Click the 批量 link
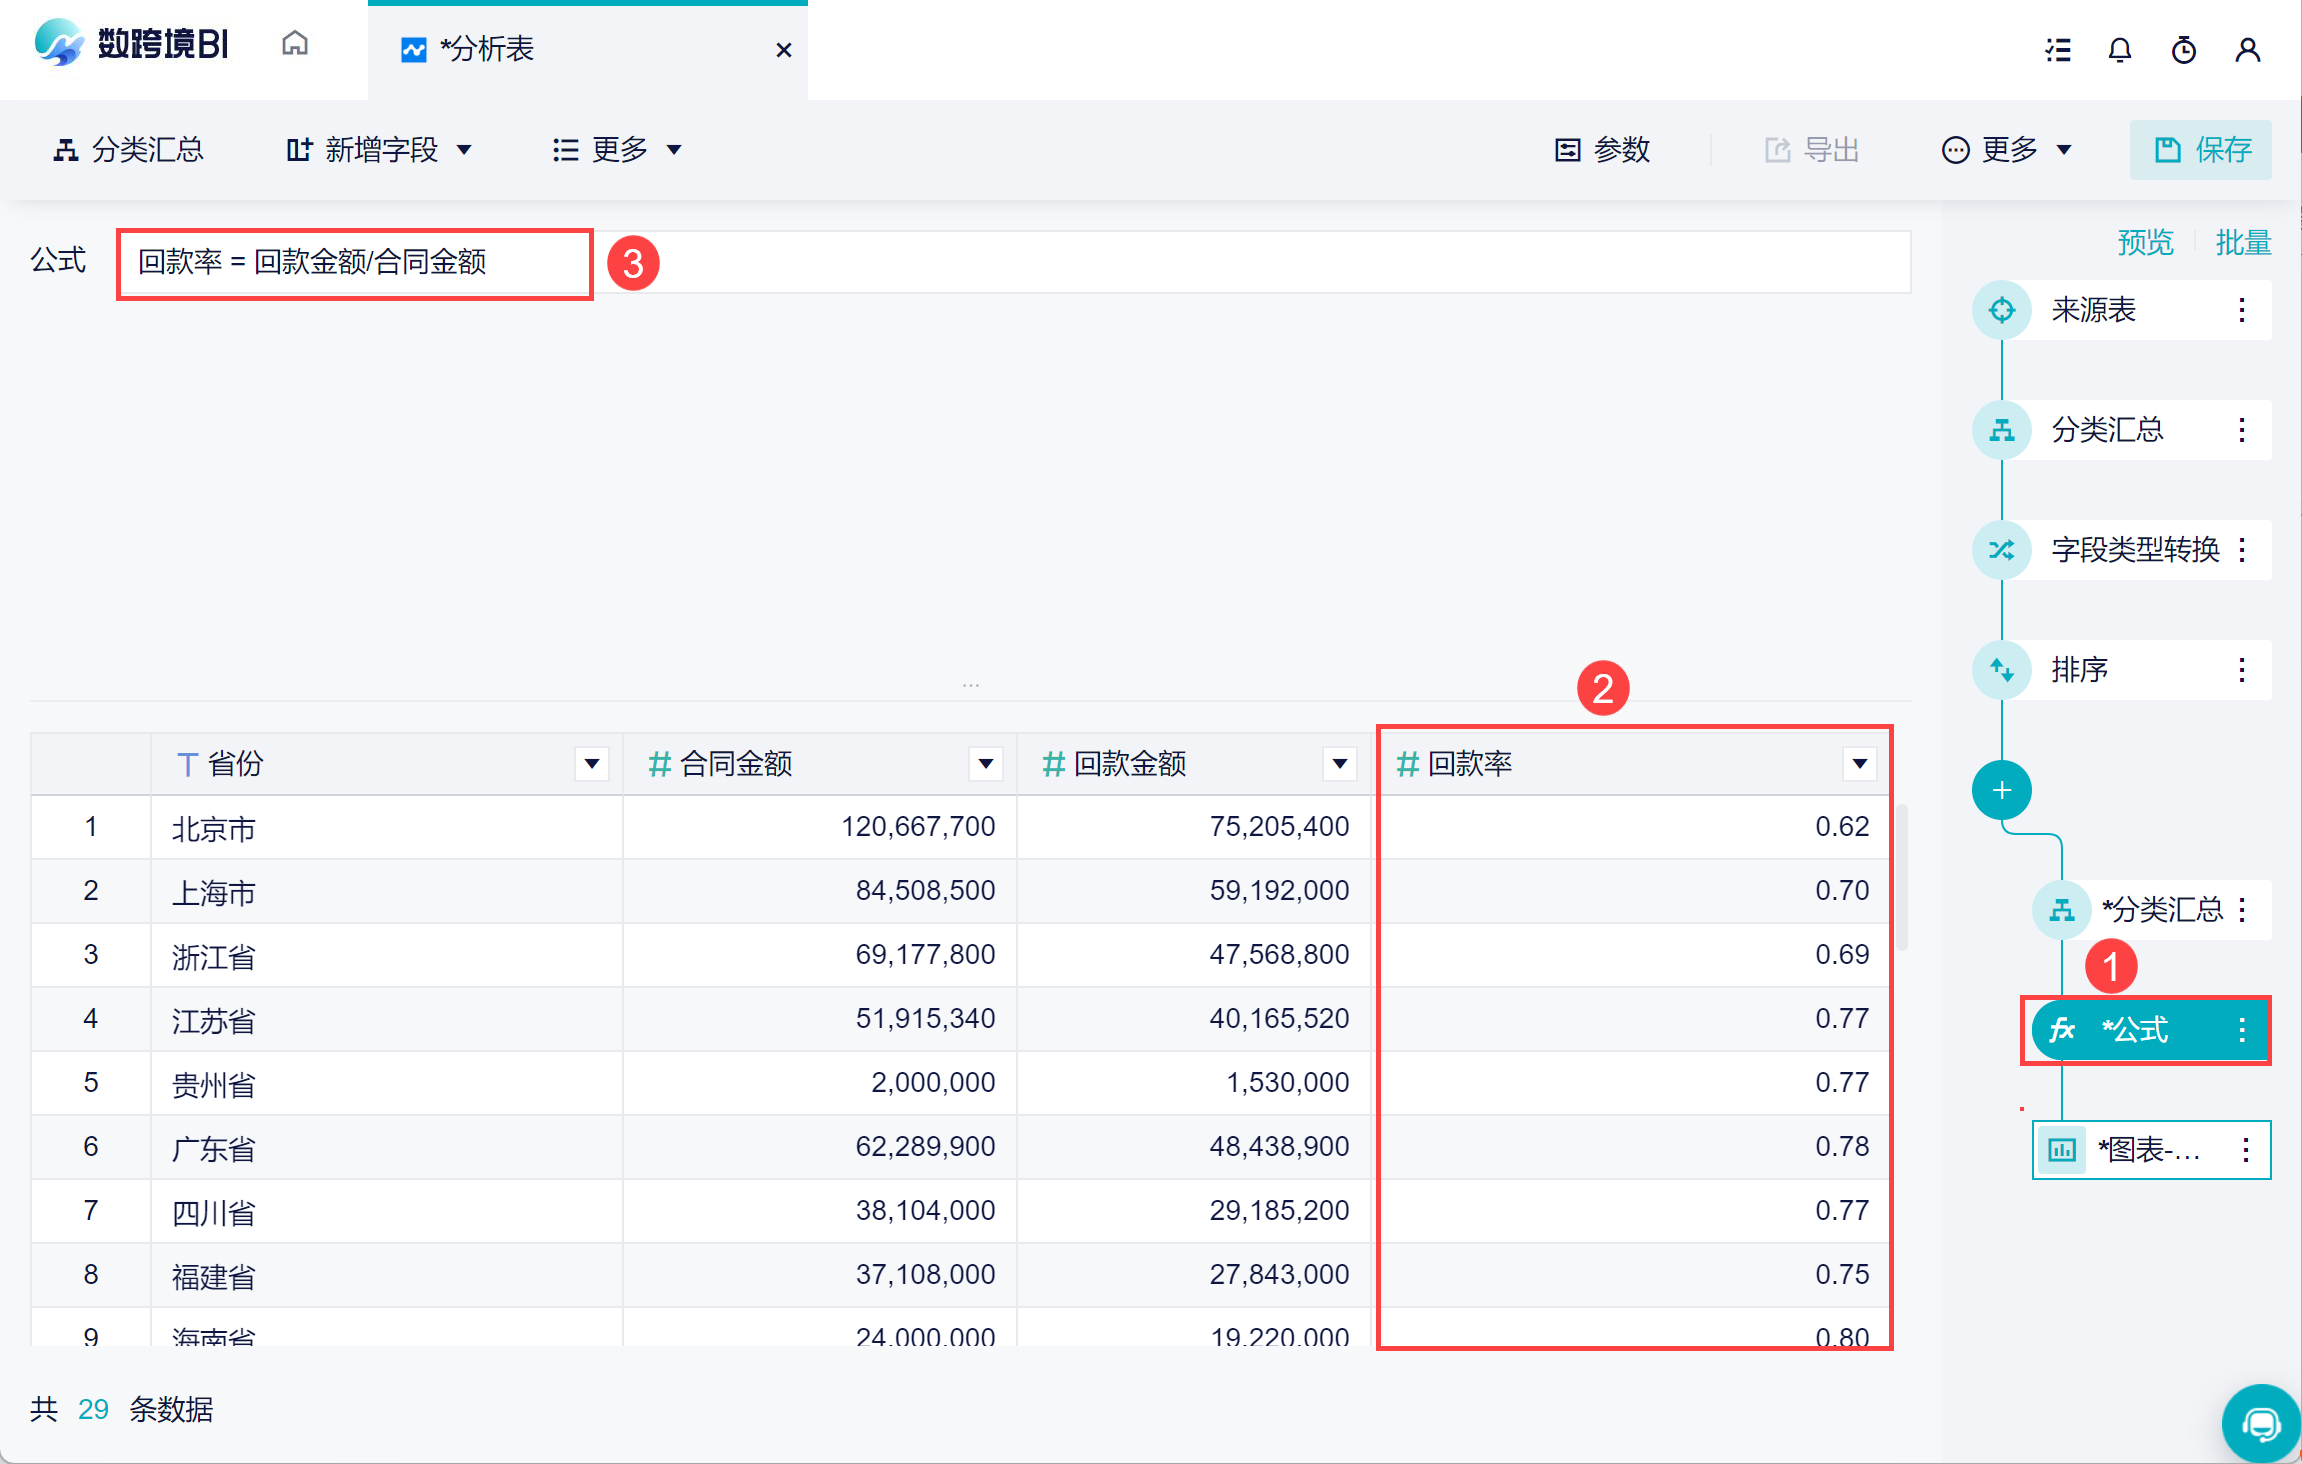Image resolution: width=2302 pixels, height=1464 pixels. 2243,242
